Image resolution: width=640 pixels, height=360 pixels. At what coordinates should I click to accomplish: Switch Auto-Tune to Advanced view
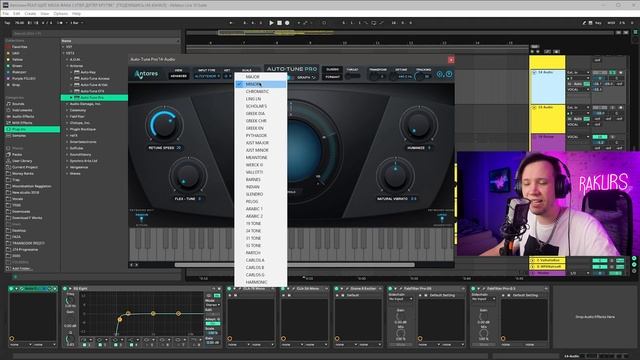coord(178,76)
